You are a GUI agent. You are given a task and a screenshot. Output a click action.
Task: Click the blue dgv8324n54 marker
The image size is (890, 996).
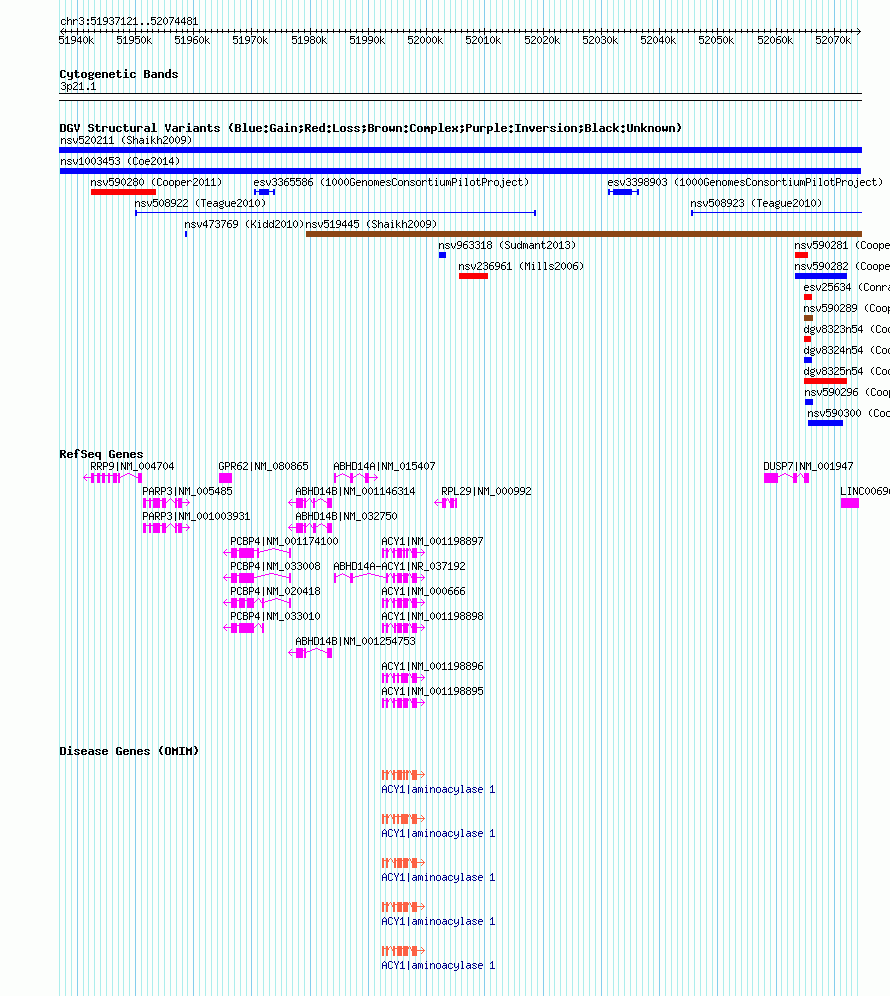click(x=808, y=360)
